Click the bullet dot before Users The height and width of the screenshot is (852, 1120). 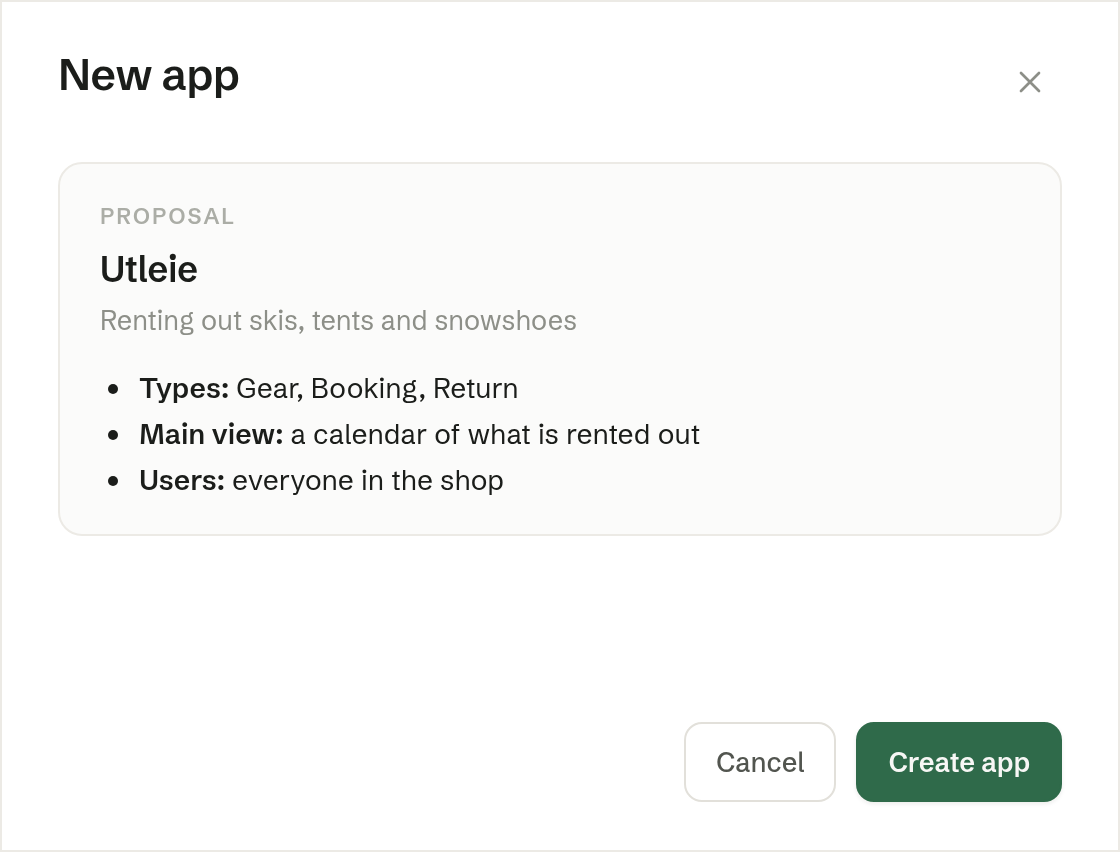(113, 481)
